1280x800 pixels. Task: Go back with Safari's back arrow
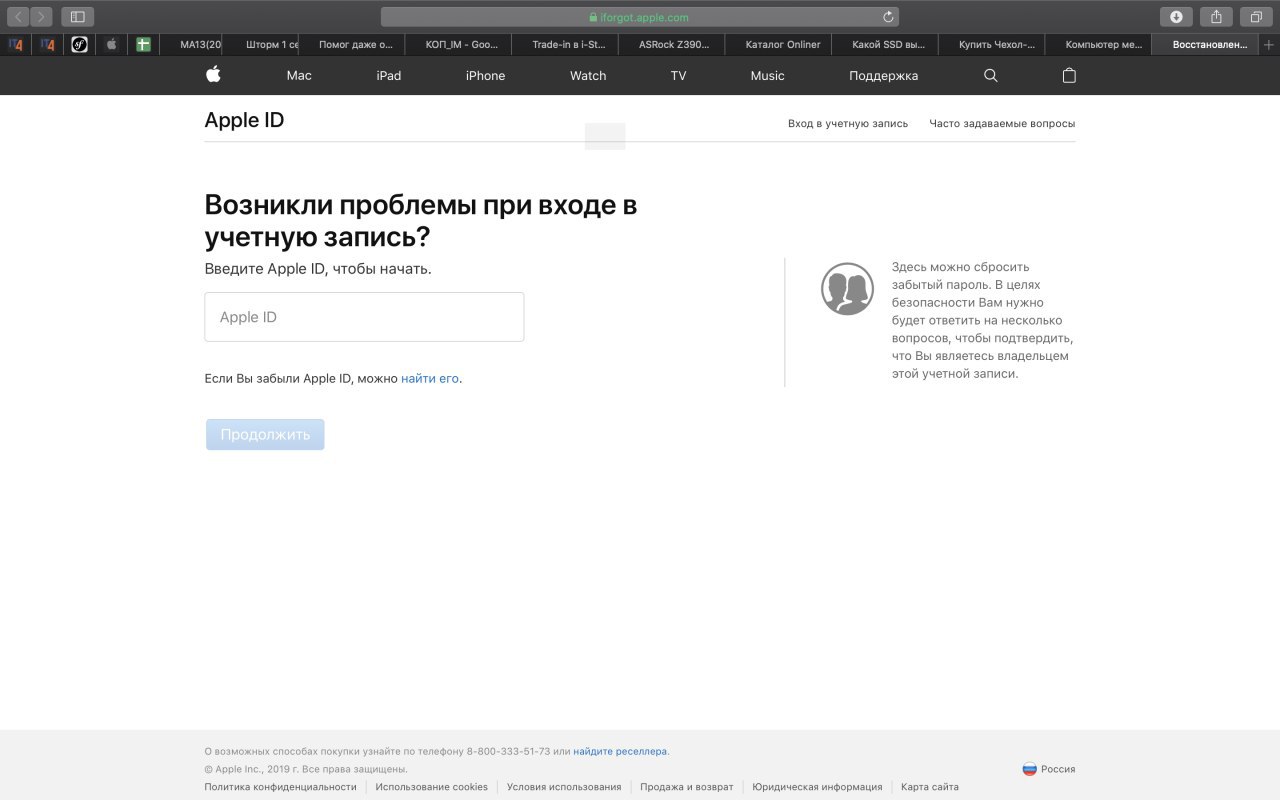[18, 17]
